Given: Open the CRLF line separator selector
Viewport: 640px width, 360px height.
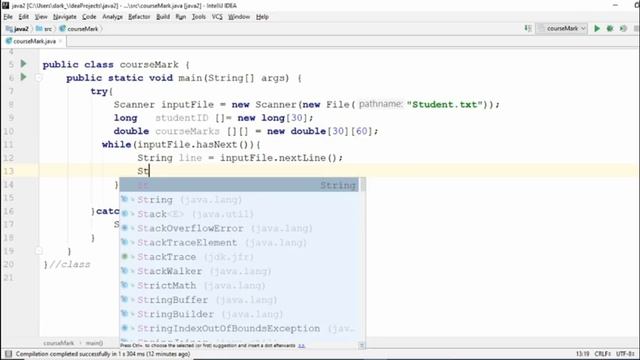Looking at the screenshot, I should 603,354.
